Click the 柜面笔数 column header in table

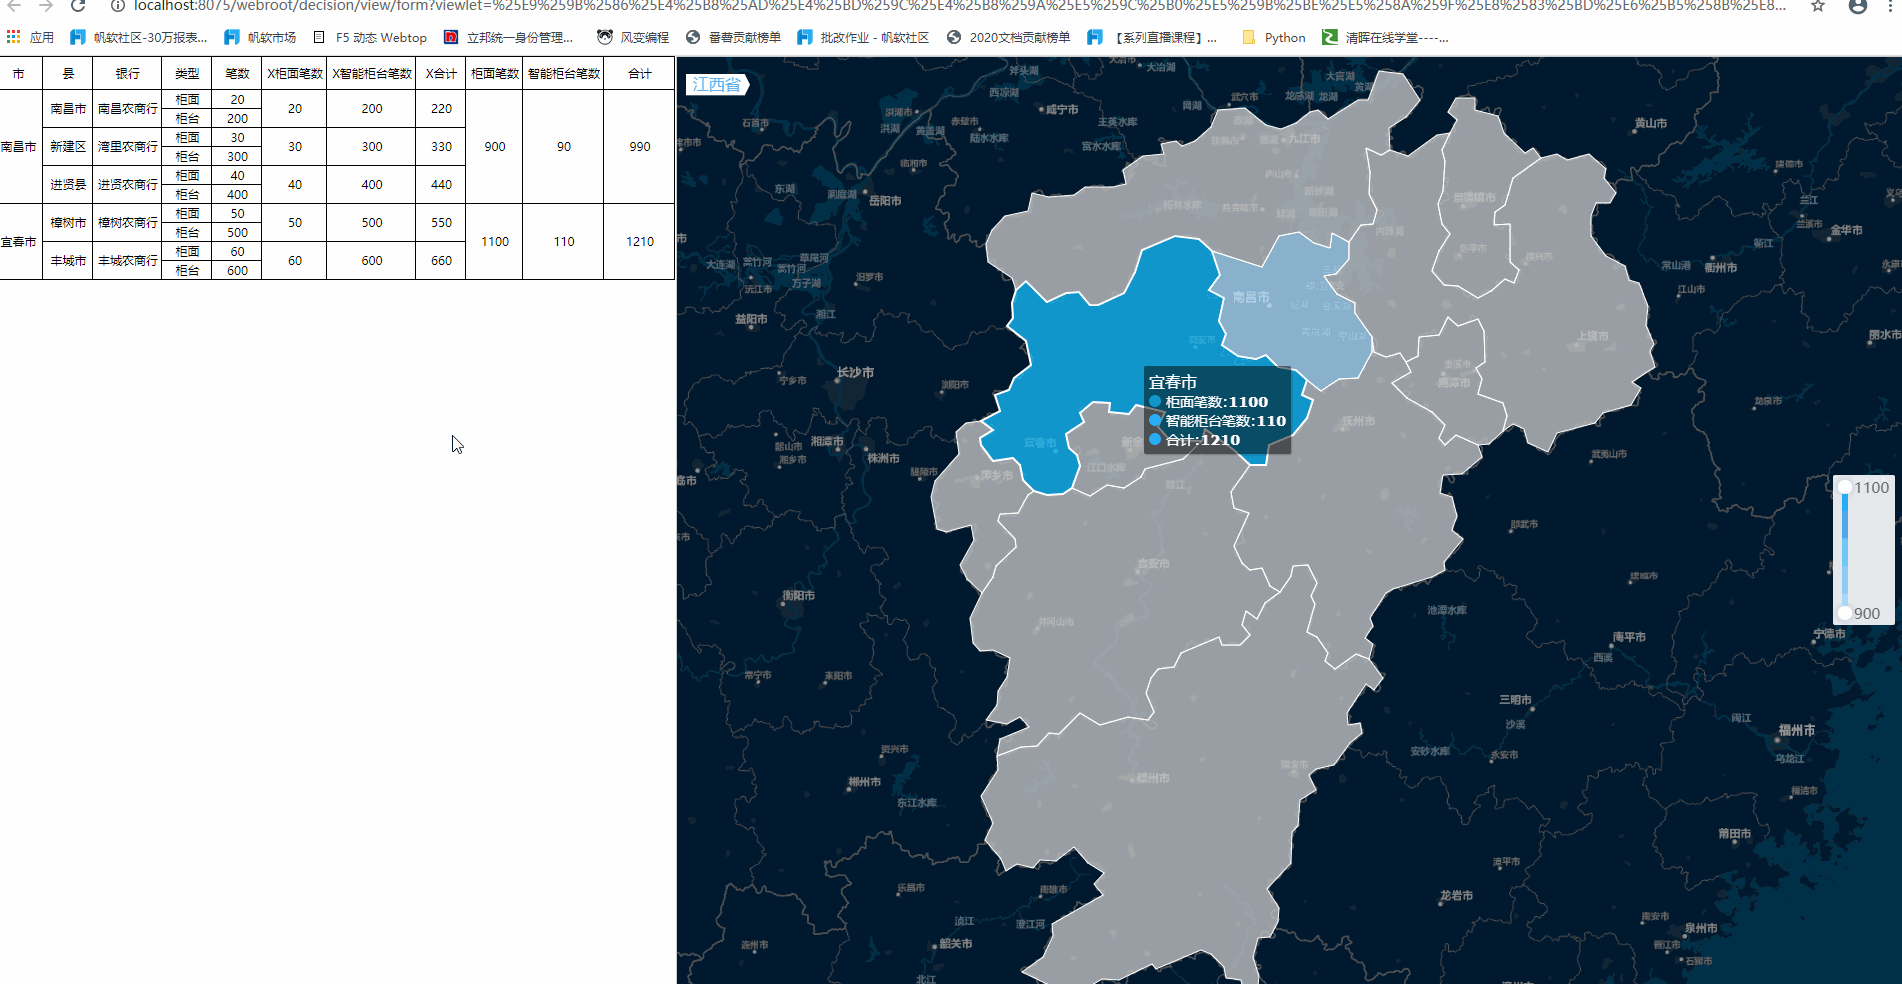click(494, 74)
